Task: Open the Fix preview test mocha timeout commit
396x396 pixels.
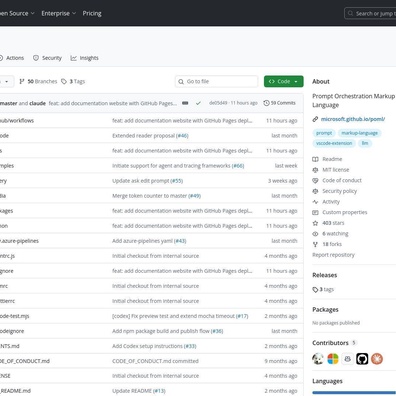Action: click(173, 316)
